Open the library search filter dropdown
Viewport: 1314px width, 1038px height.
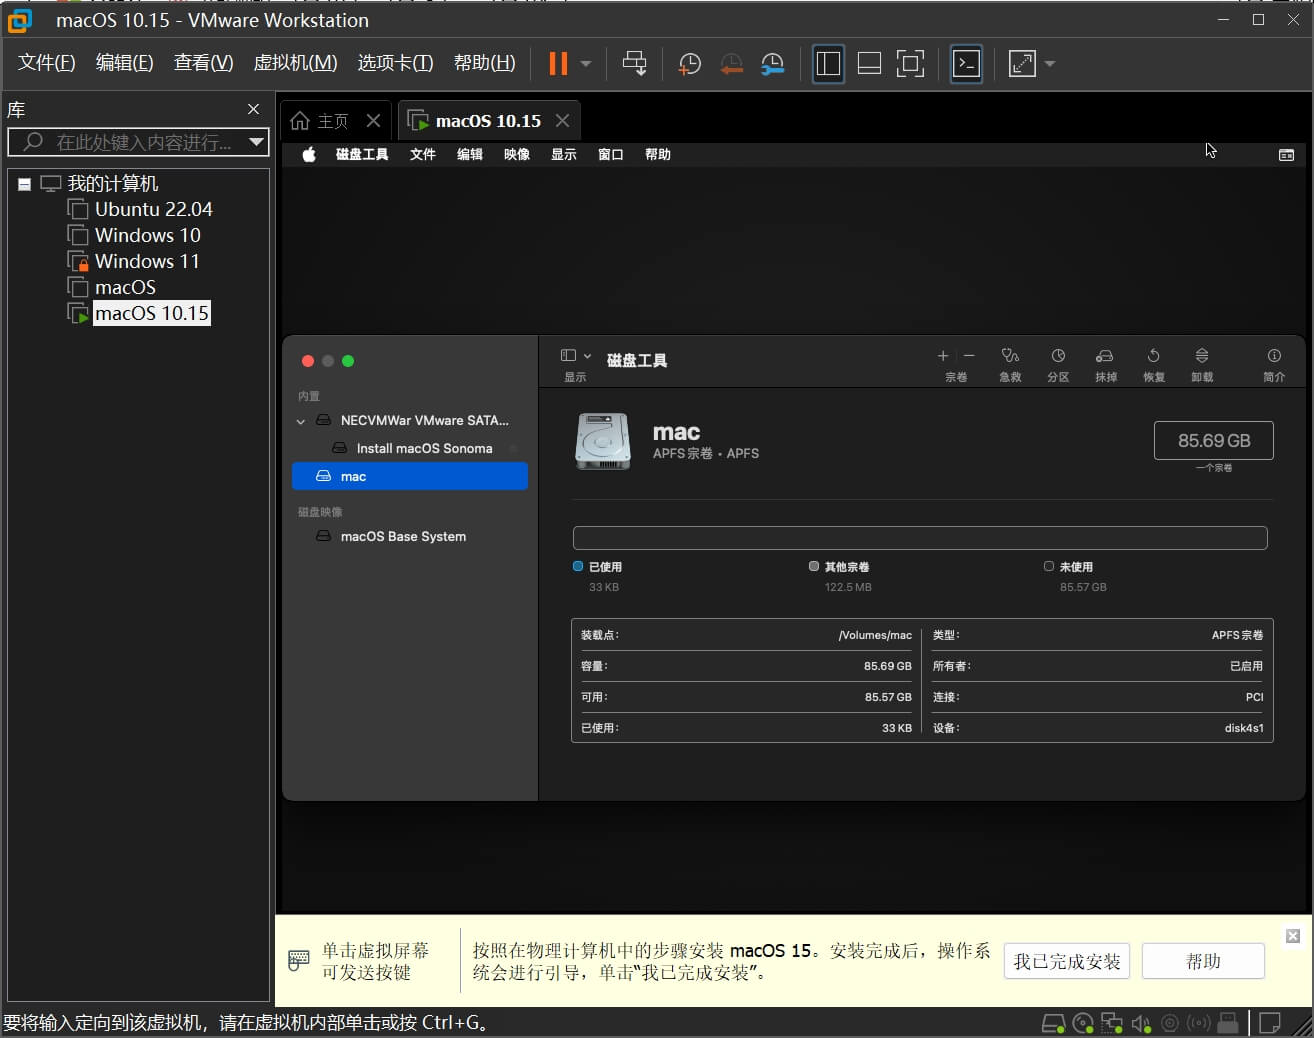coord(257,142)
